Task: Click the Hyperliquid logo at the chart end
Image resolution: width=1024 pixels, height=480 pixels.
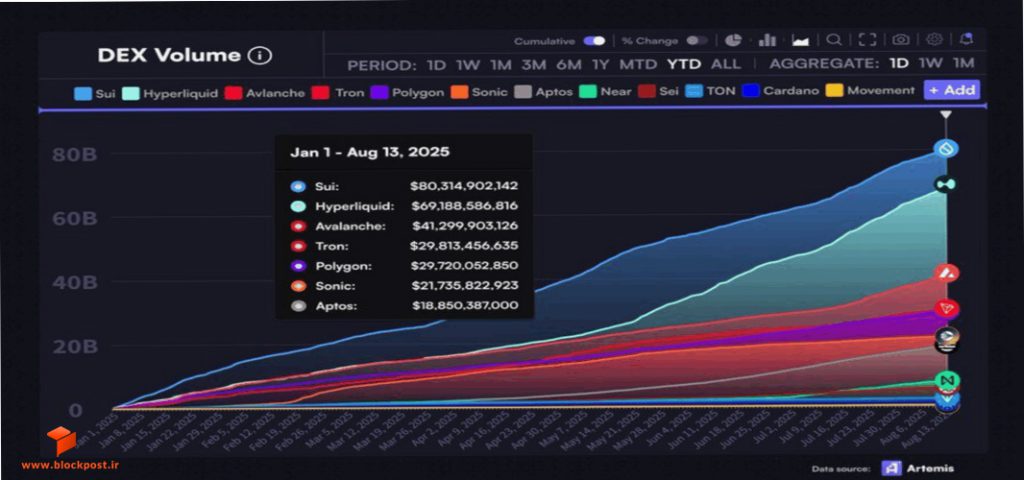Action: pyautogui.click(x=946, y=184)
